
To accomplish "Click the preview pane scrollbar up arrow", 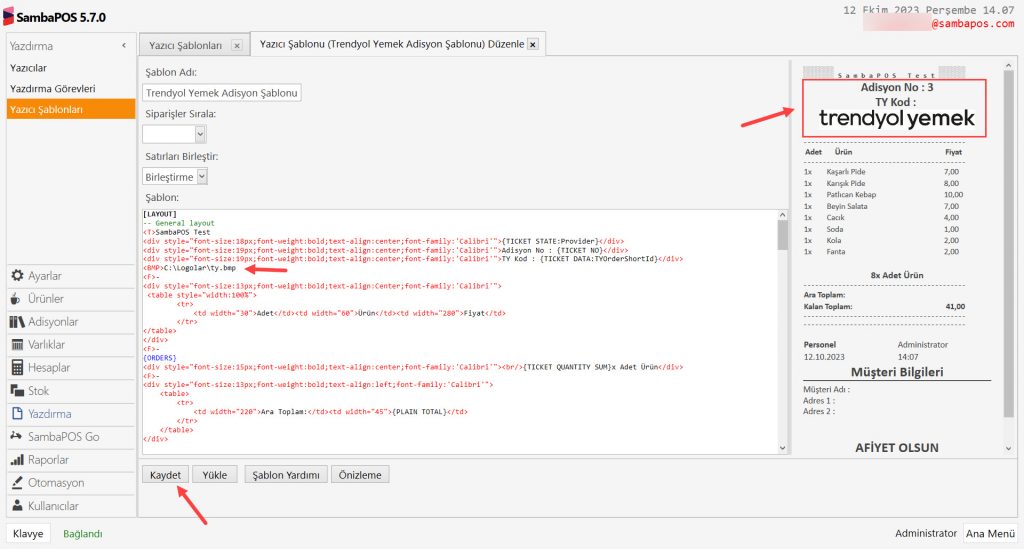I will [x=1008, y=66].
